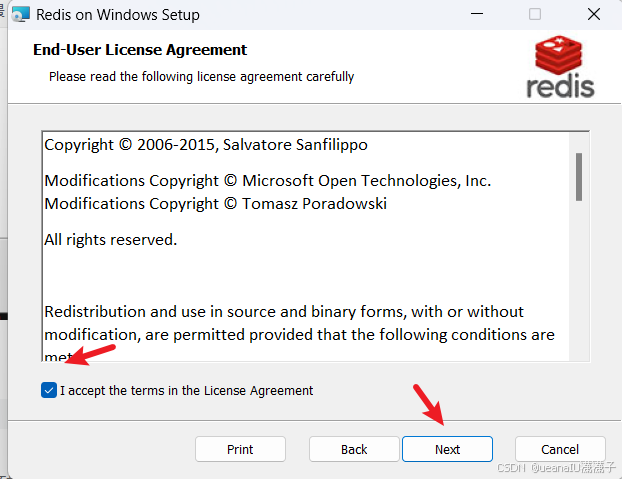
Task: Click the 'I accept the terms' label text
Action: 186,391
